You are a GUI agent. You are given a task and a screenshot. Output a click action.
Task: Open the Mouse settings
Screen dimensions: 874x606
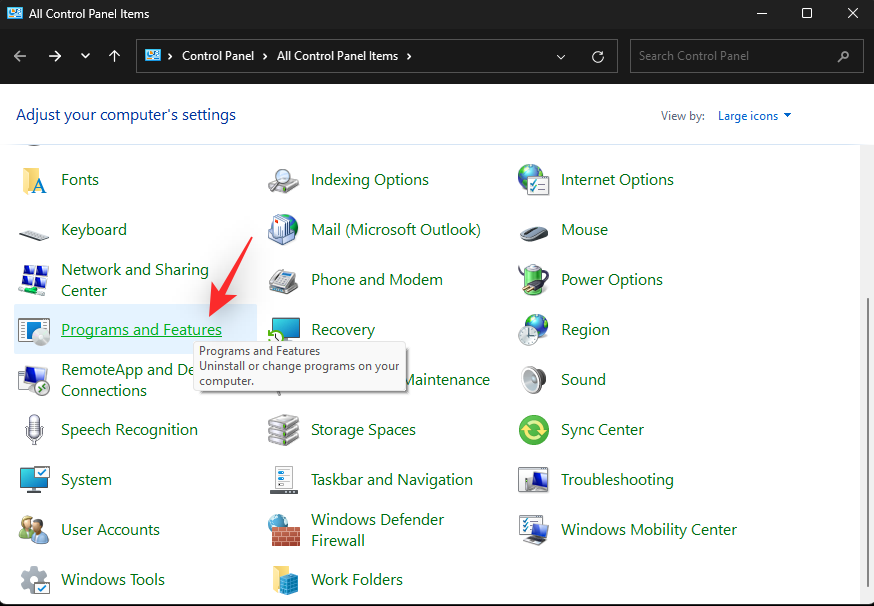pos(584,230)
